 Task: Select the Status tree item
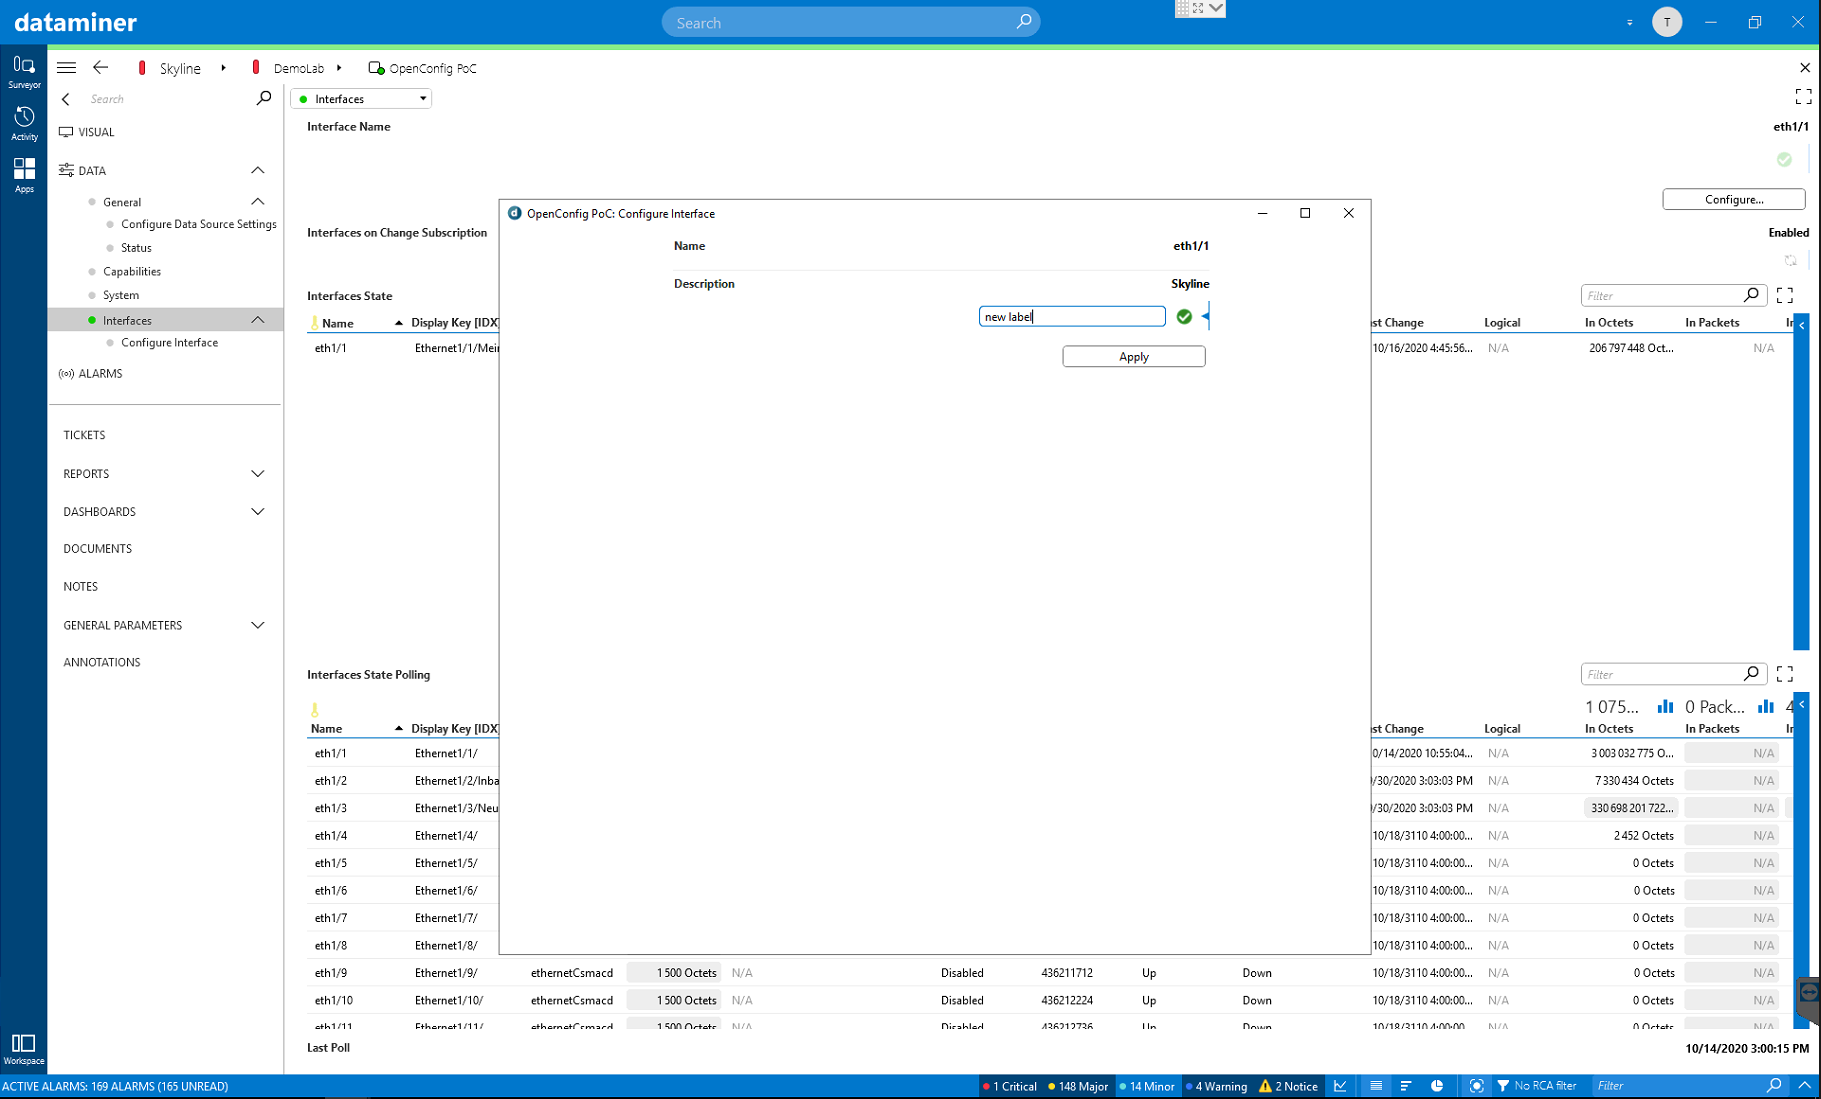pyautogui.click(x=136, y=248)
